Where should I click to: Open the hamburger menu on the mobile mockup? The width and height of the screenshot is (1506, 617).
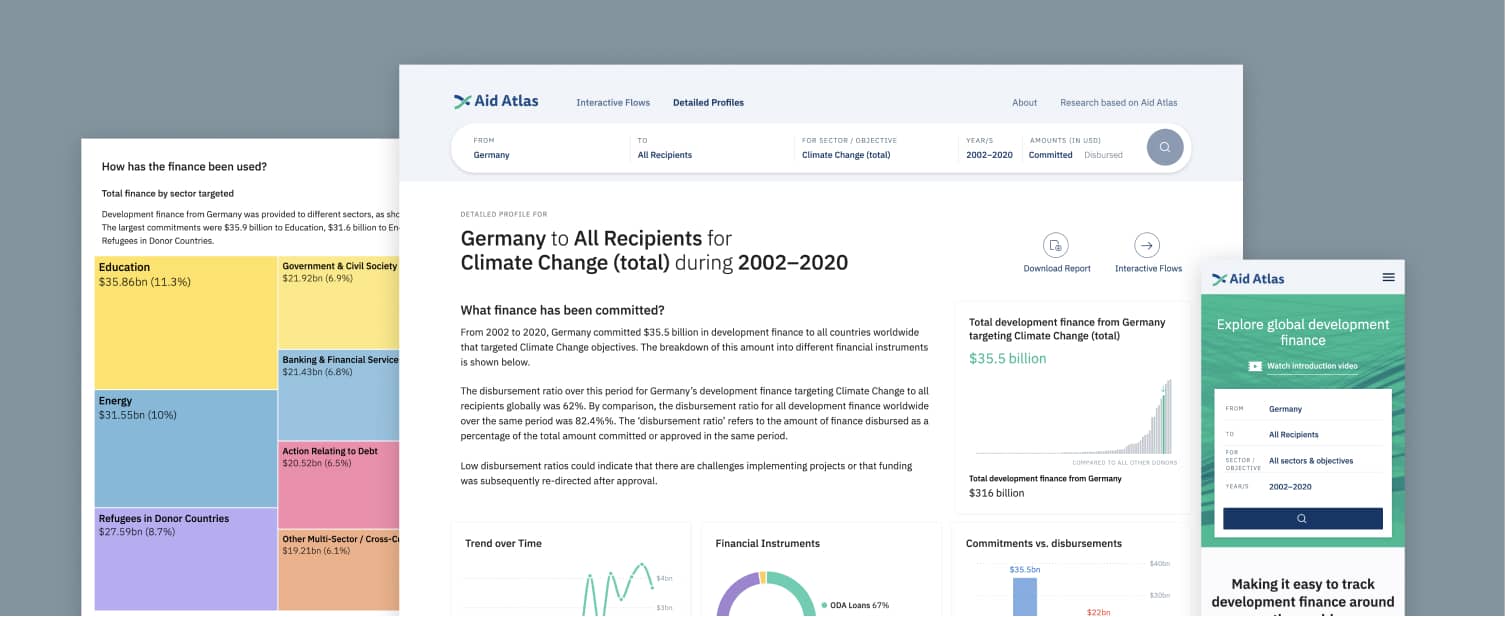[1387, 278]
